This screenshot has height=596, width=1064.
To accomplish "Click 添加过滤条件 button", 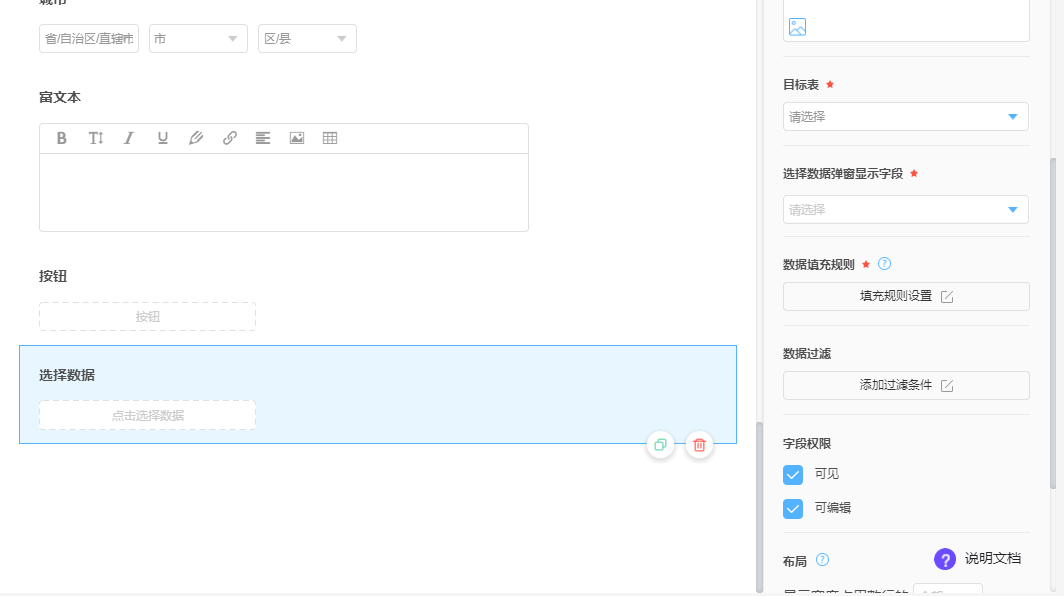I will click(x=906, y=386).
